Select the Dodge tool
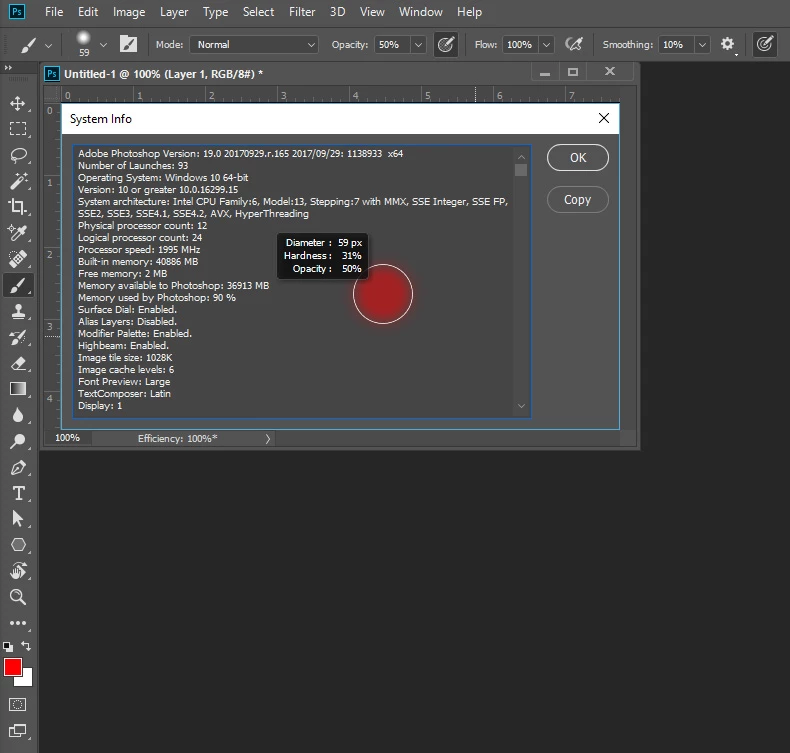The width and height of the screenshot is (790, 753). [x=18, y=441]
